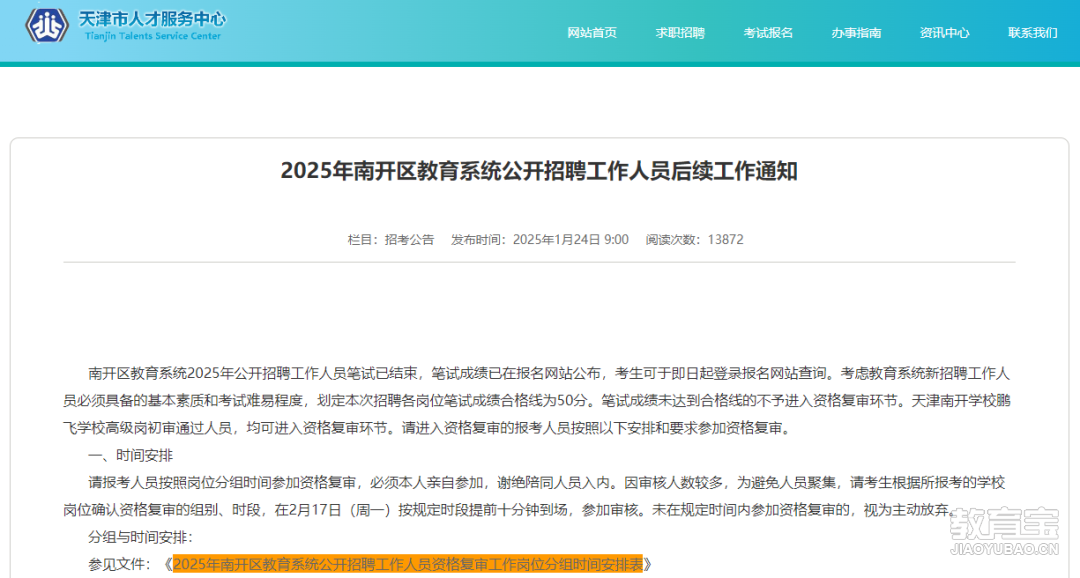Open the 网站首页 navigation item
Image resolution: width=1080 pixels, height=578 pixels.
(x=592, y=32)
